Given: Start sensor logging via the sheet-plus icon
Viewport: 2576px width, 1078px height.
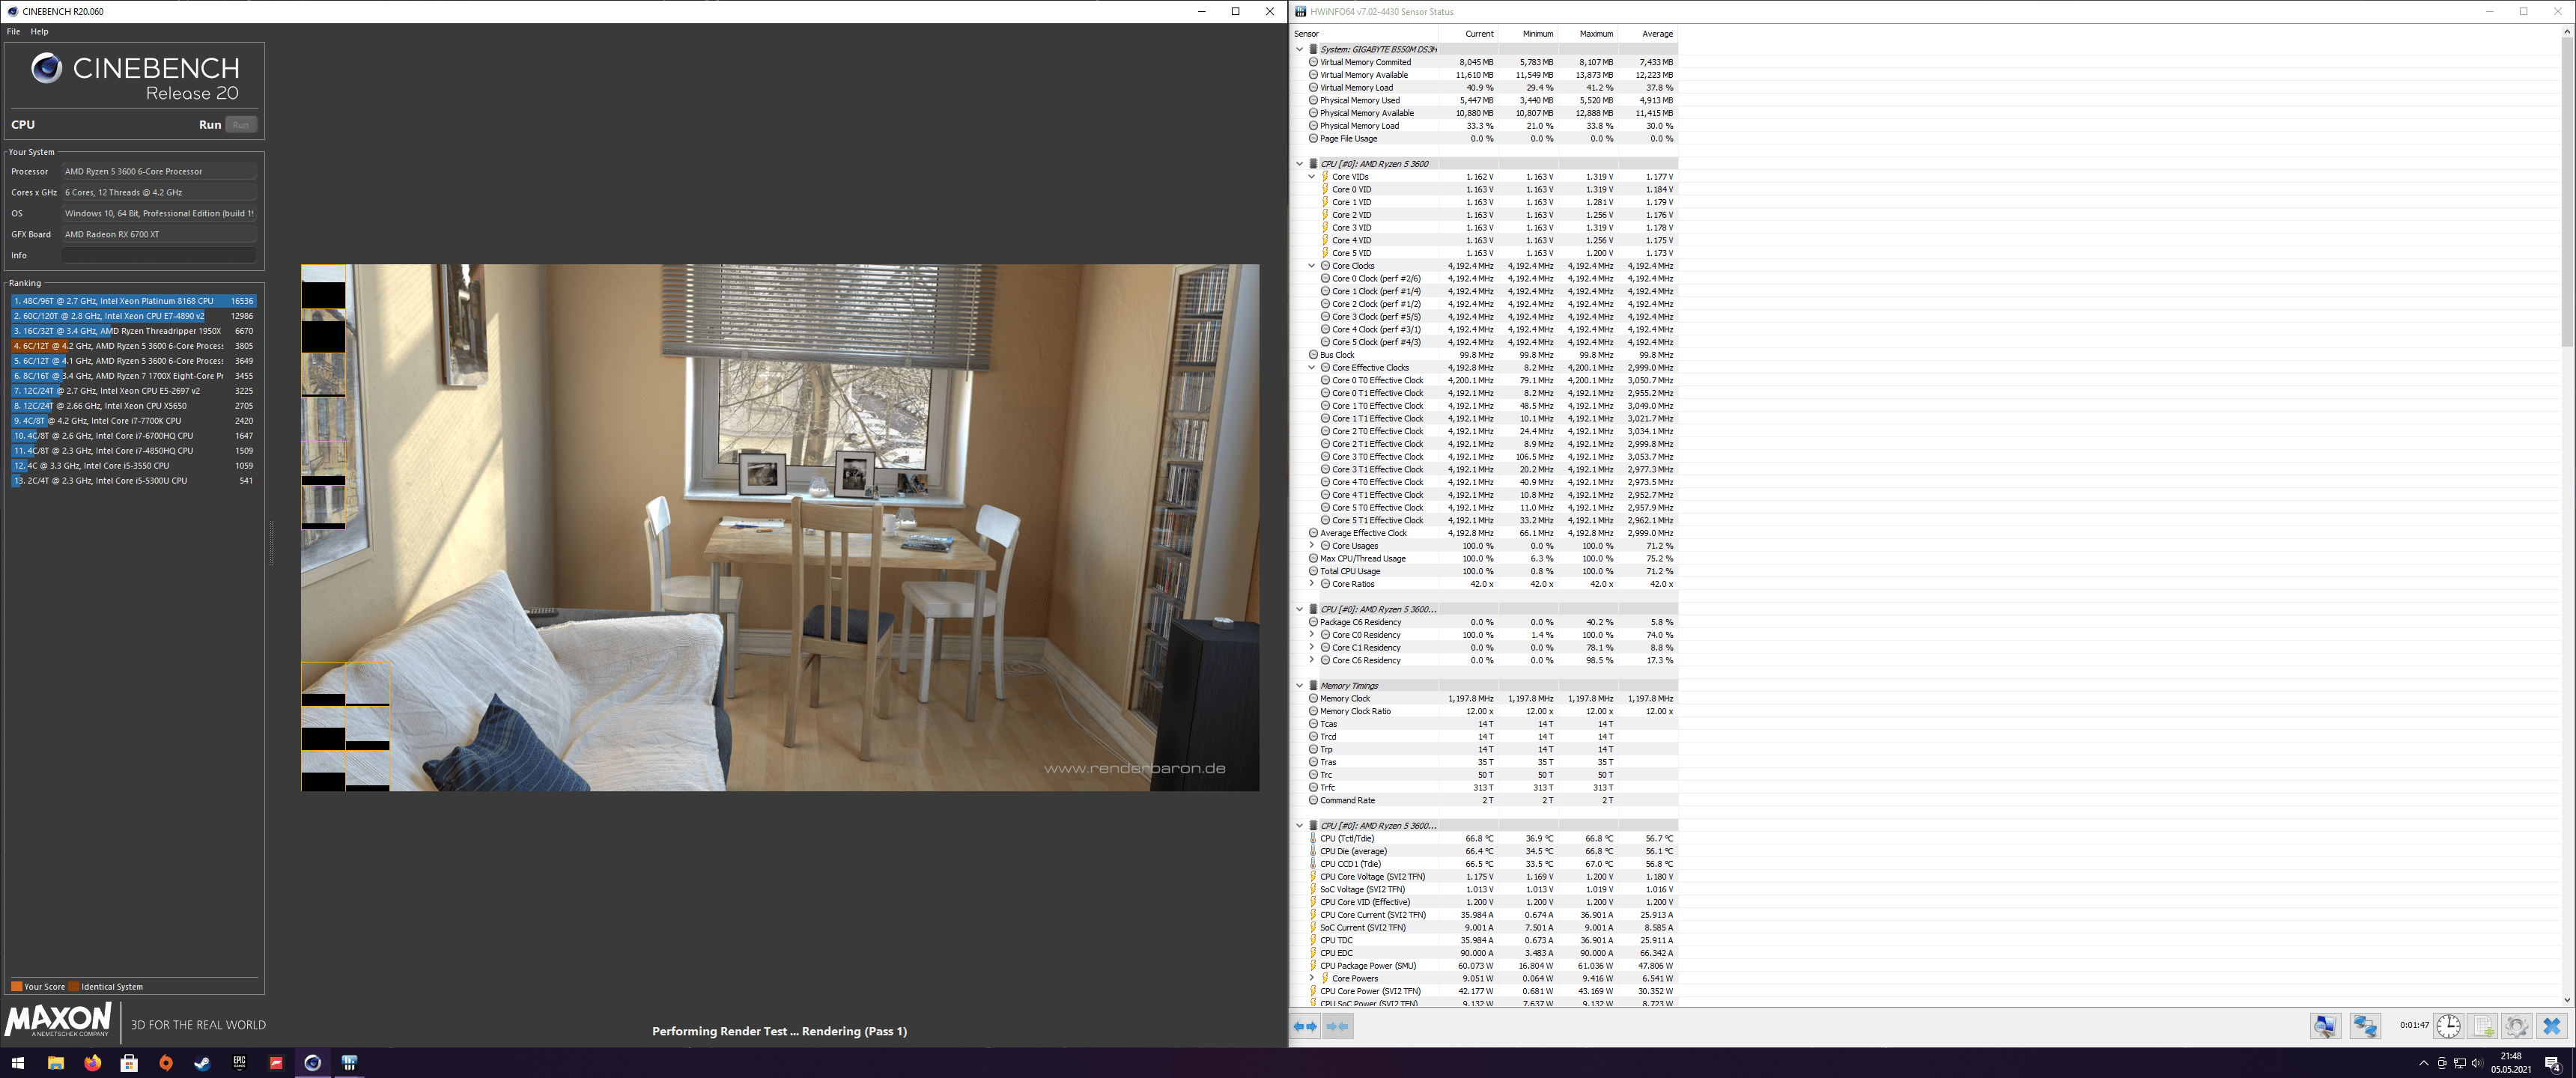Looking at the screenshot, I should pyautogui.click(x=2483, y=1026).
